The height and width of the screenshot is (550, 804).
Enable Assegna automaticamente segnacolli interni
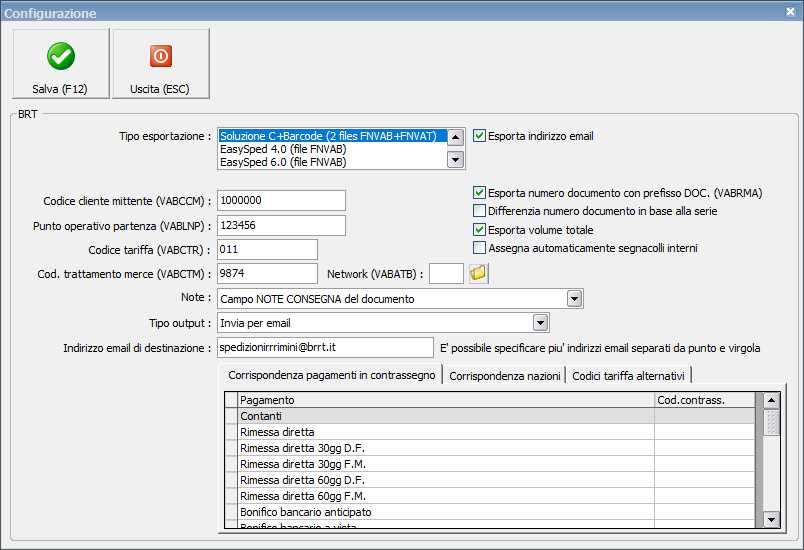(x=479, y=248)
